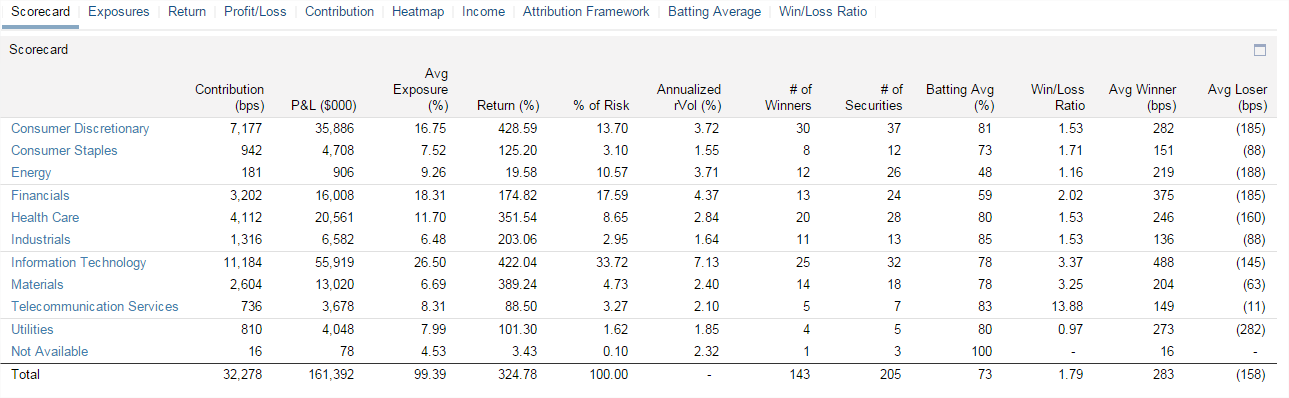Open the Consumer Discretionary sector link
Screen dimensions: 1289x398
[80, 128]
